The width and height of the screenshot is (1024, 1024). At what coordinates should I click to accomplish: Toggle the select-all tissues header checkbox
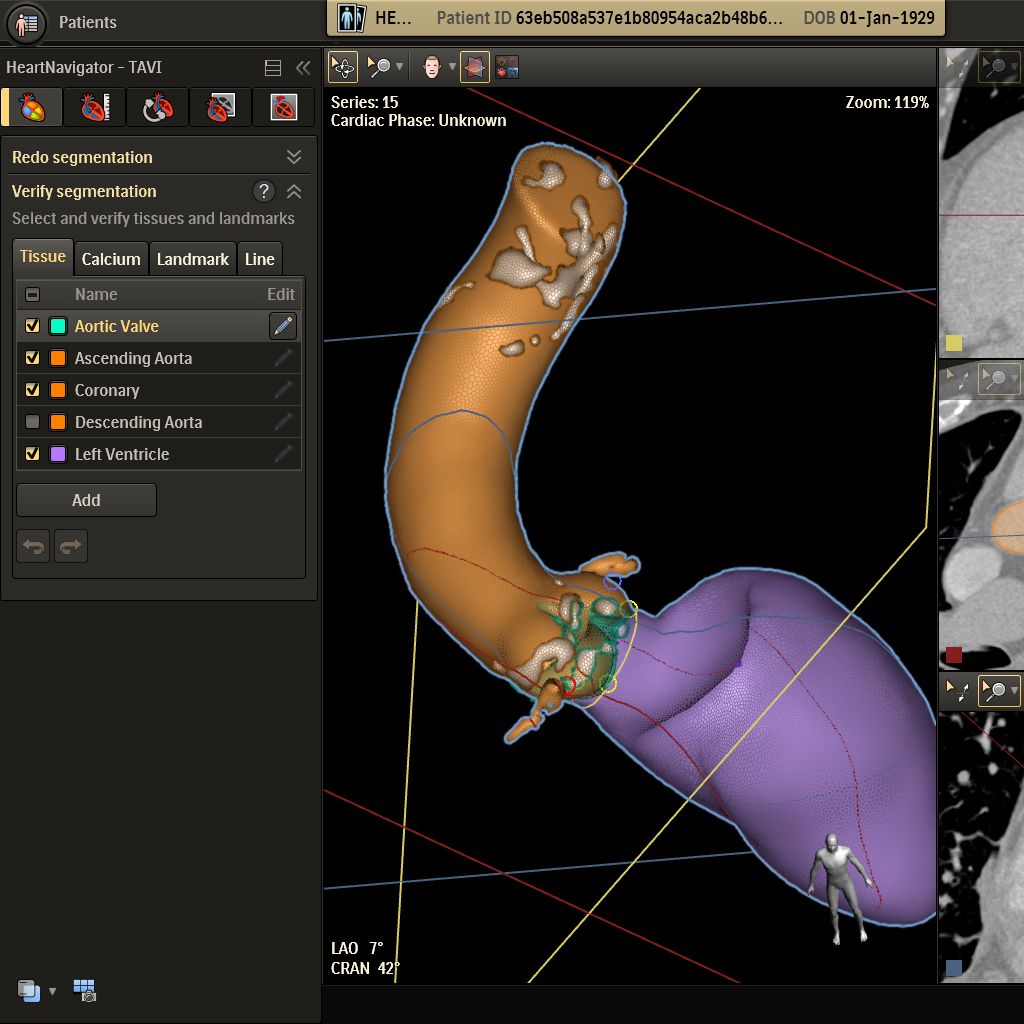point(32,295)
